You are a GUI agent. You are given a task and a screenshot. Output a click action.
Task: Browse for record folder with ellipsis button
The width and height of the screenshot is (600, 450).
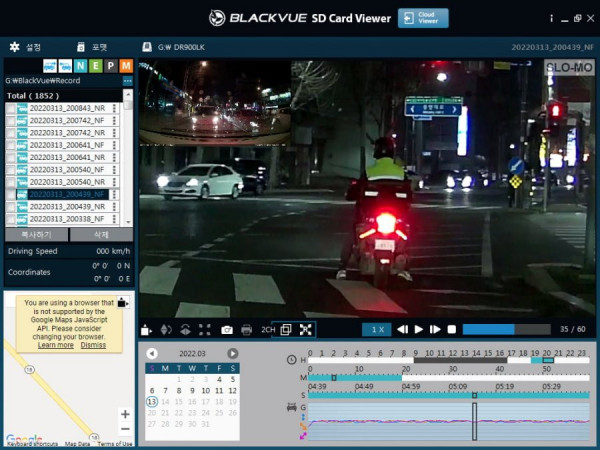[127, 81]
